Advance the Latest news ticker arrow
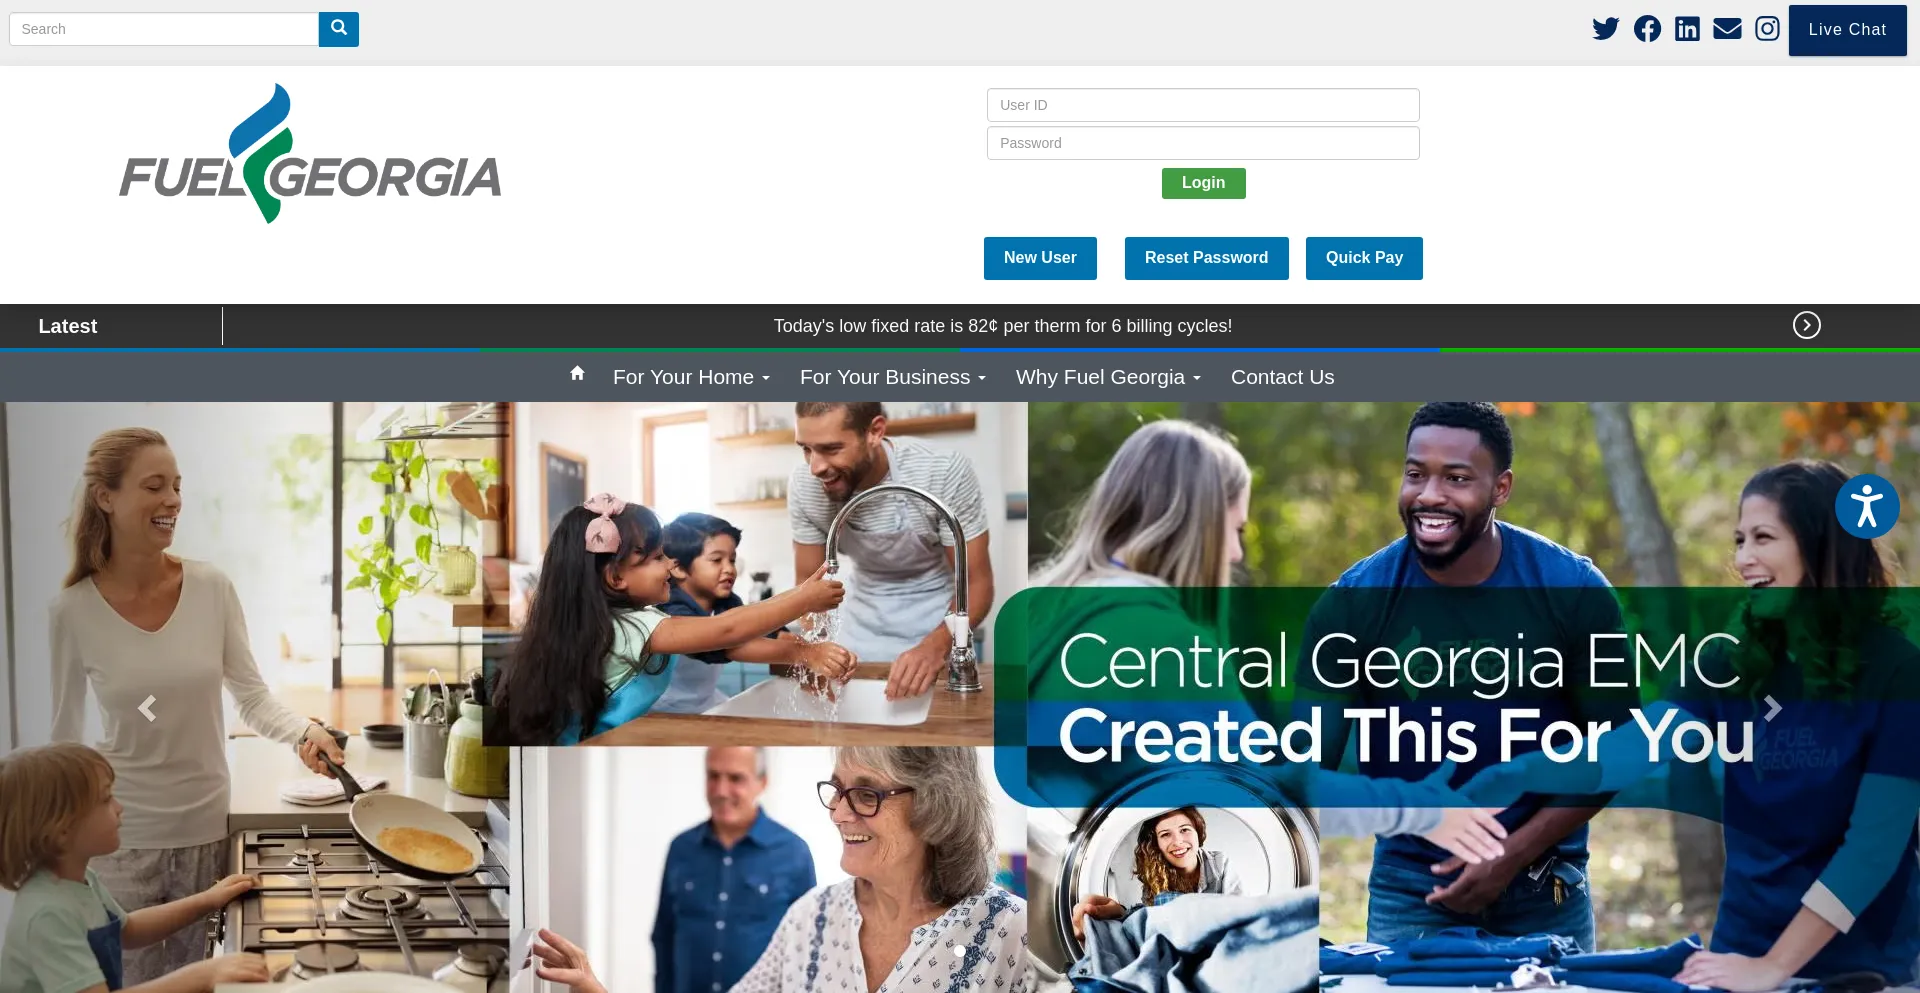The image size is (1920, 993). coord(1806,325)
